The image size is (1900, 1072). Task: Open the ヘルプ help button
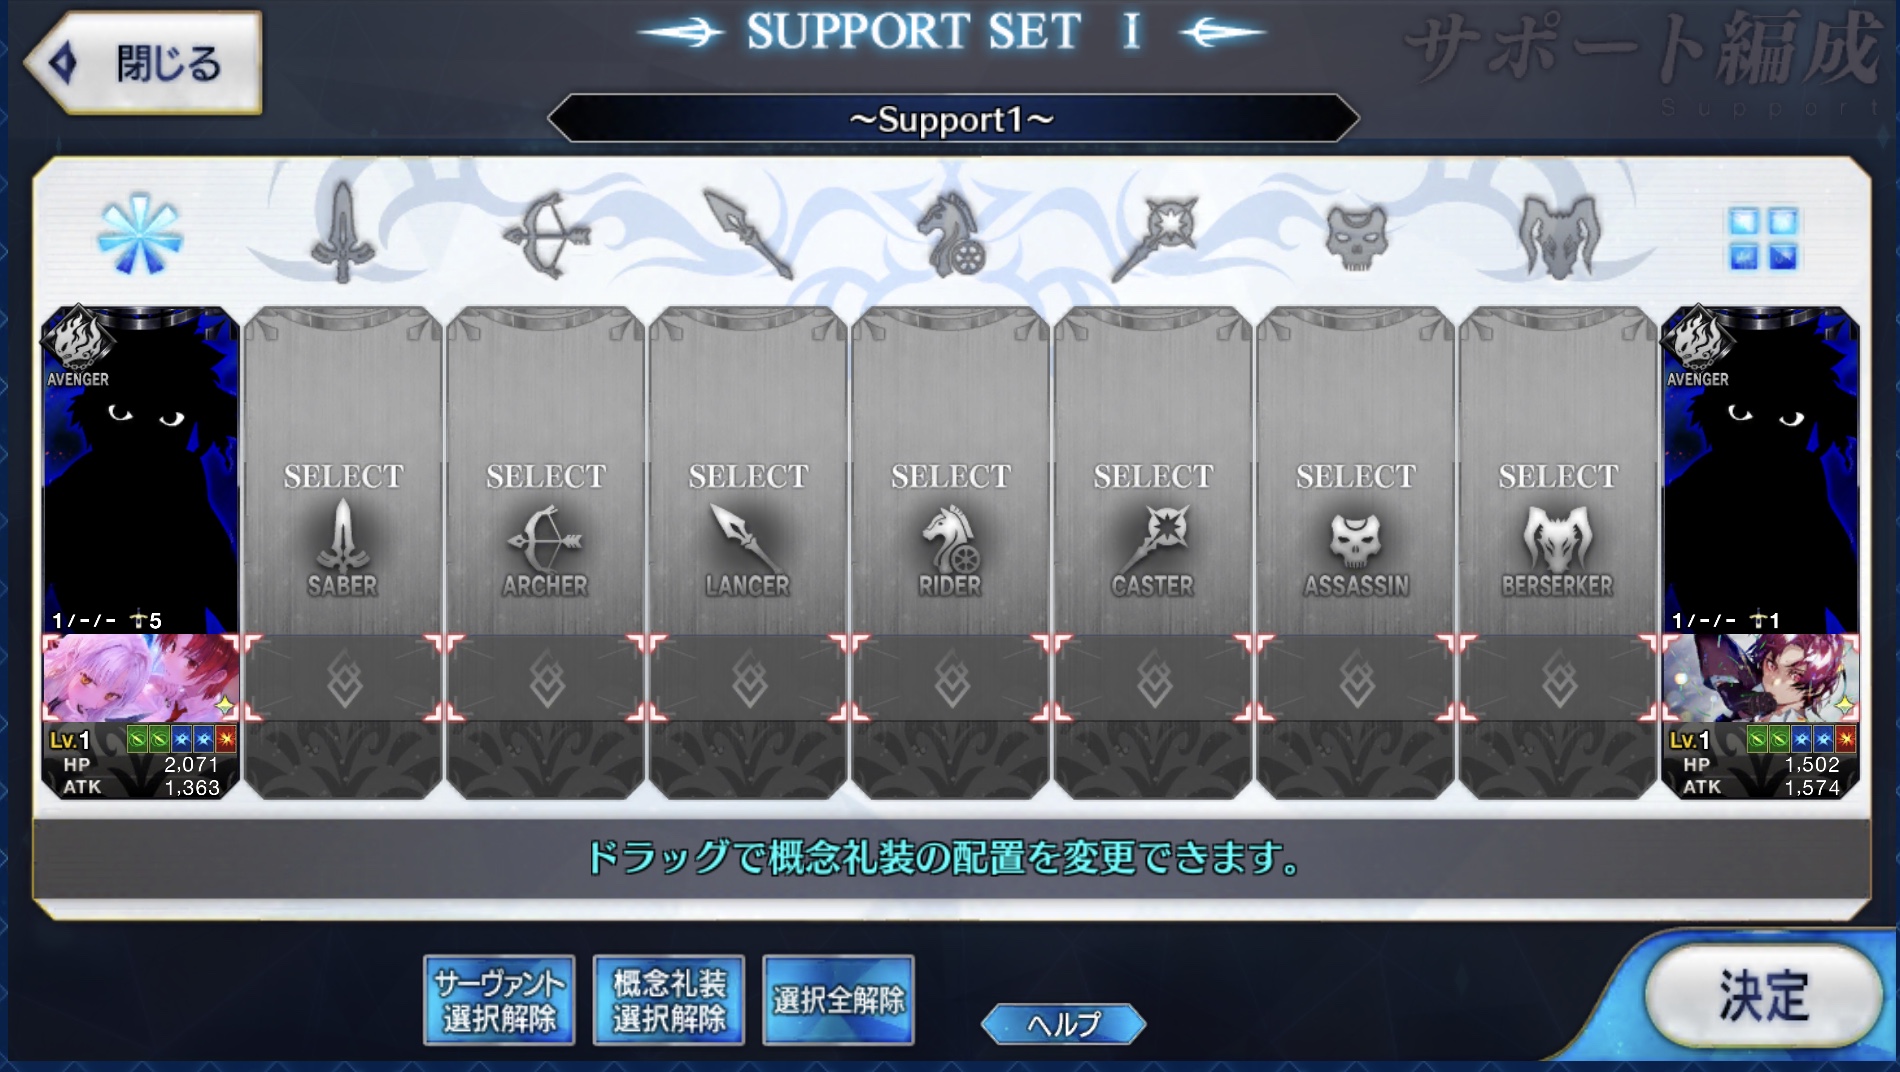[1063, 1024]
